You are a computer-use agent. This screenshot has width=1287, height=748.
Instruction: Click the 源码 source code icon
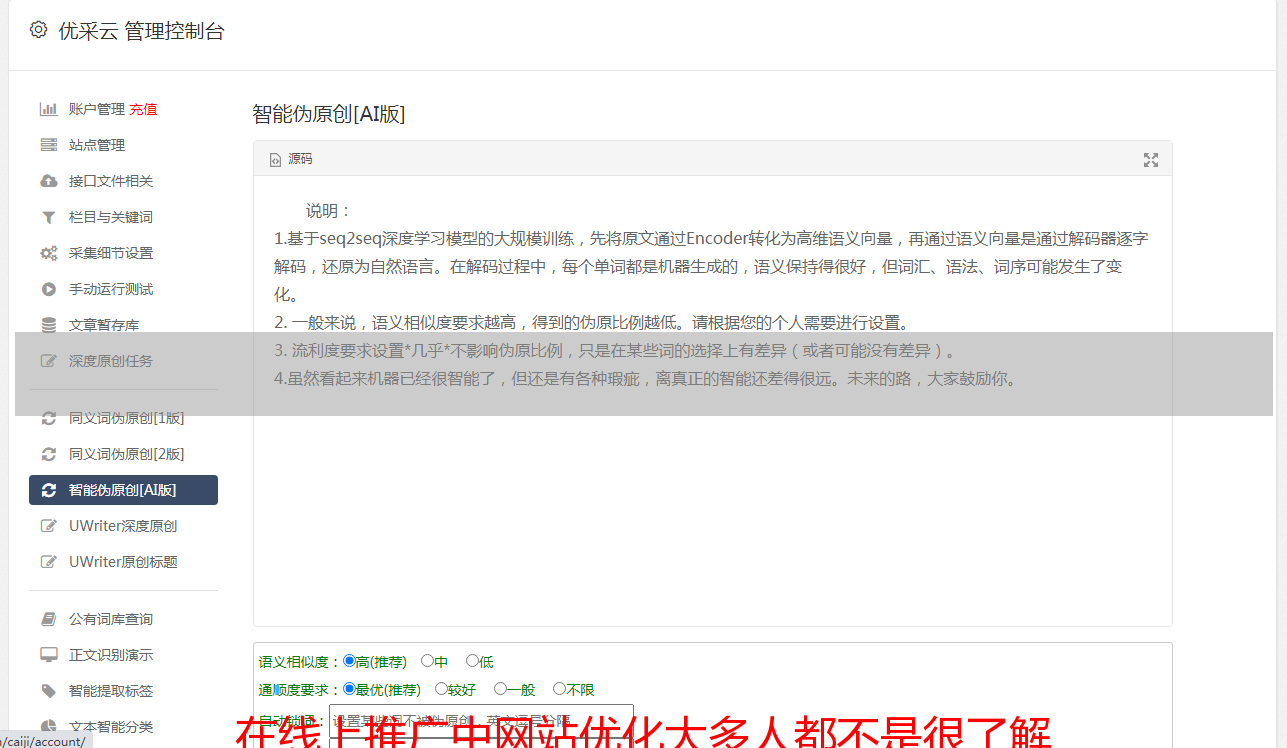[x=275, y=160]
